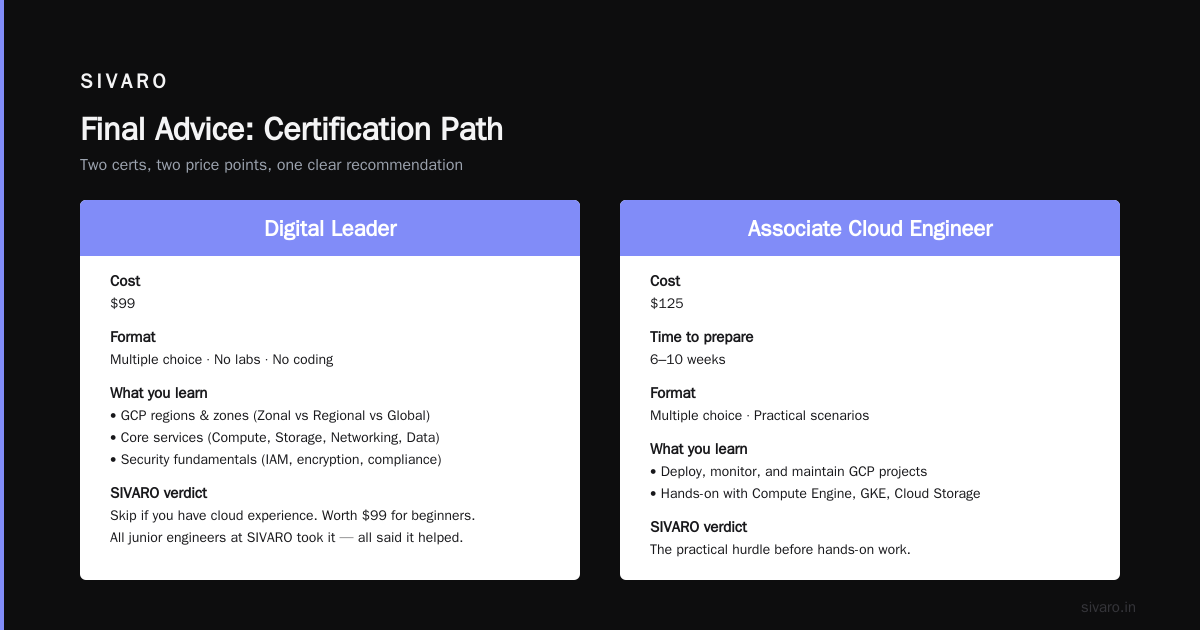
Task: Open the sivaro.in footer link
Action: coord(1108,607)
